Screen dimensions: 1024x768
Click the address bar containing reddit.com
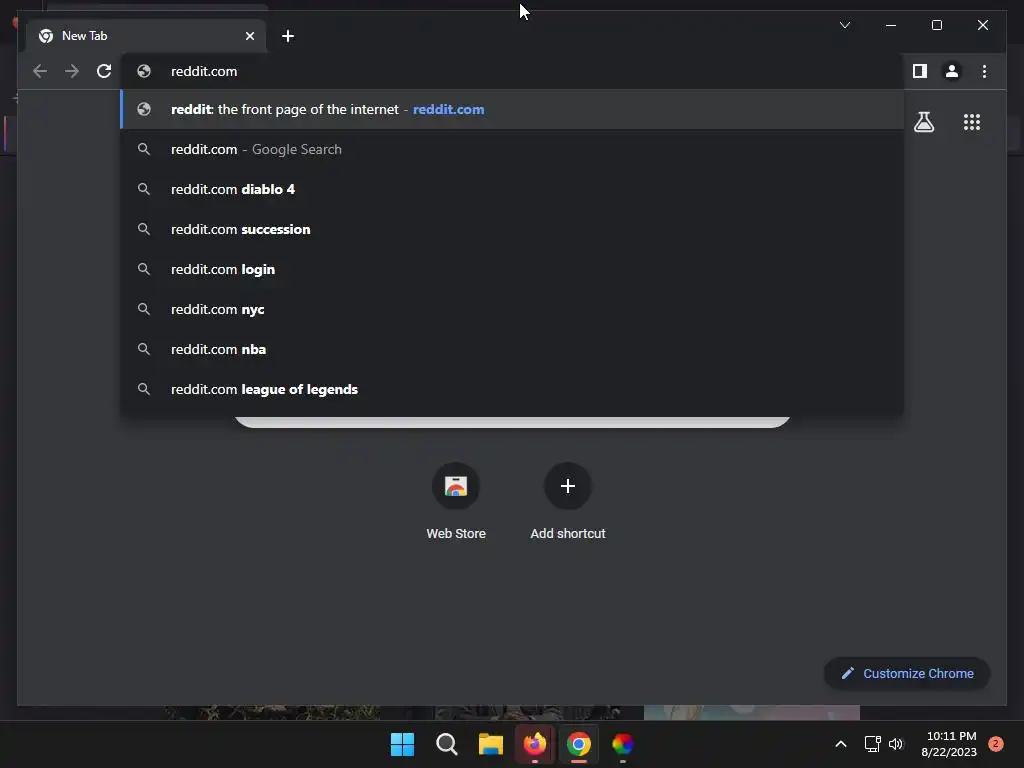point(512,71)
